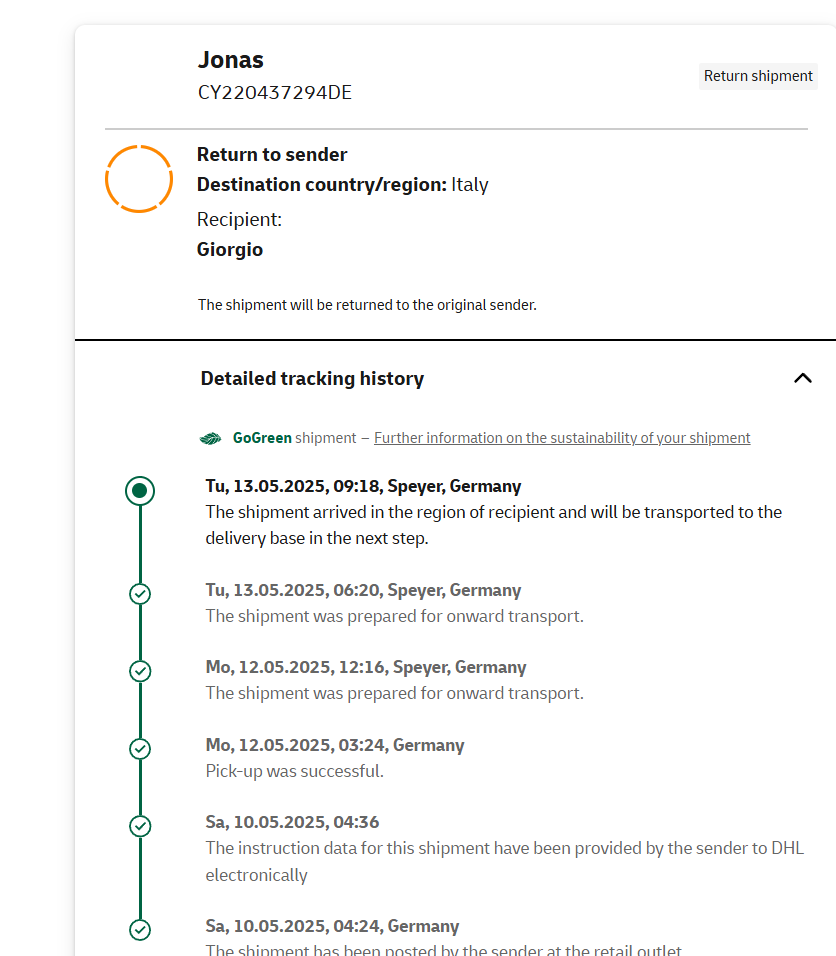
Task: Click the GoGreen label text
Action: [x=262, y=438]
